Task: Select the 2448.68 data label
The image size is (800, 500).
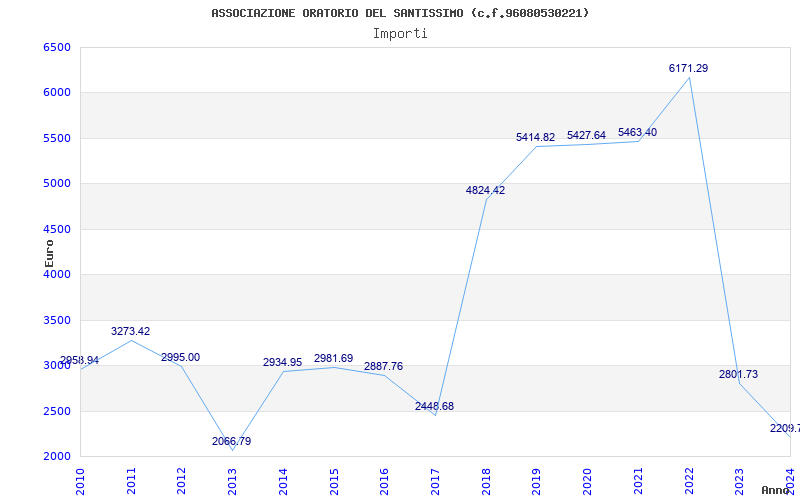Action: [434, 407]
